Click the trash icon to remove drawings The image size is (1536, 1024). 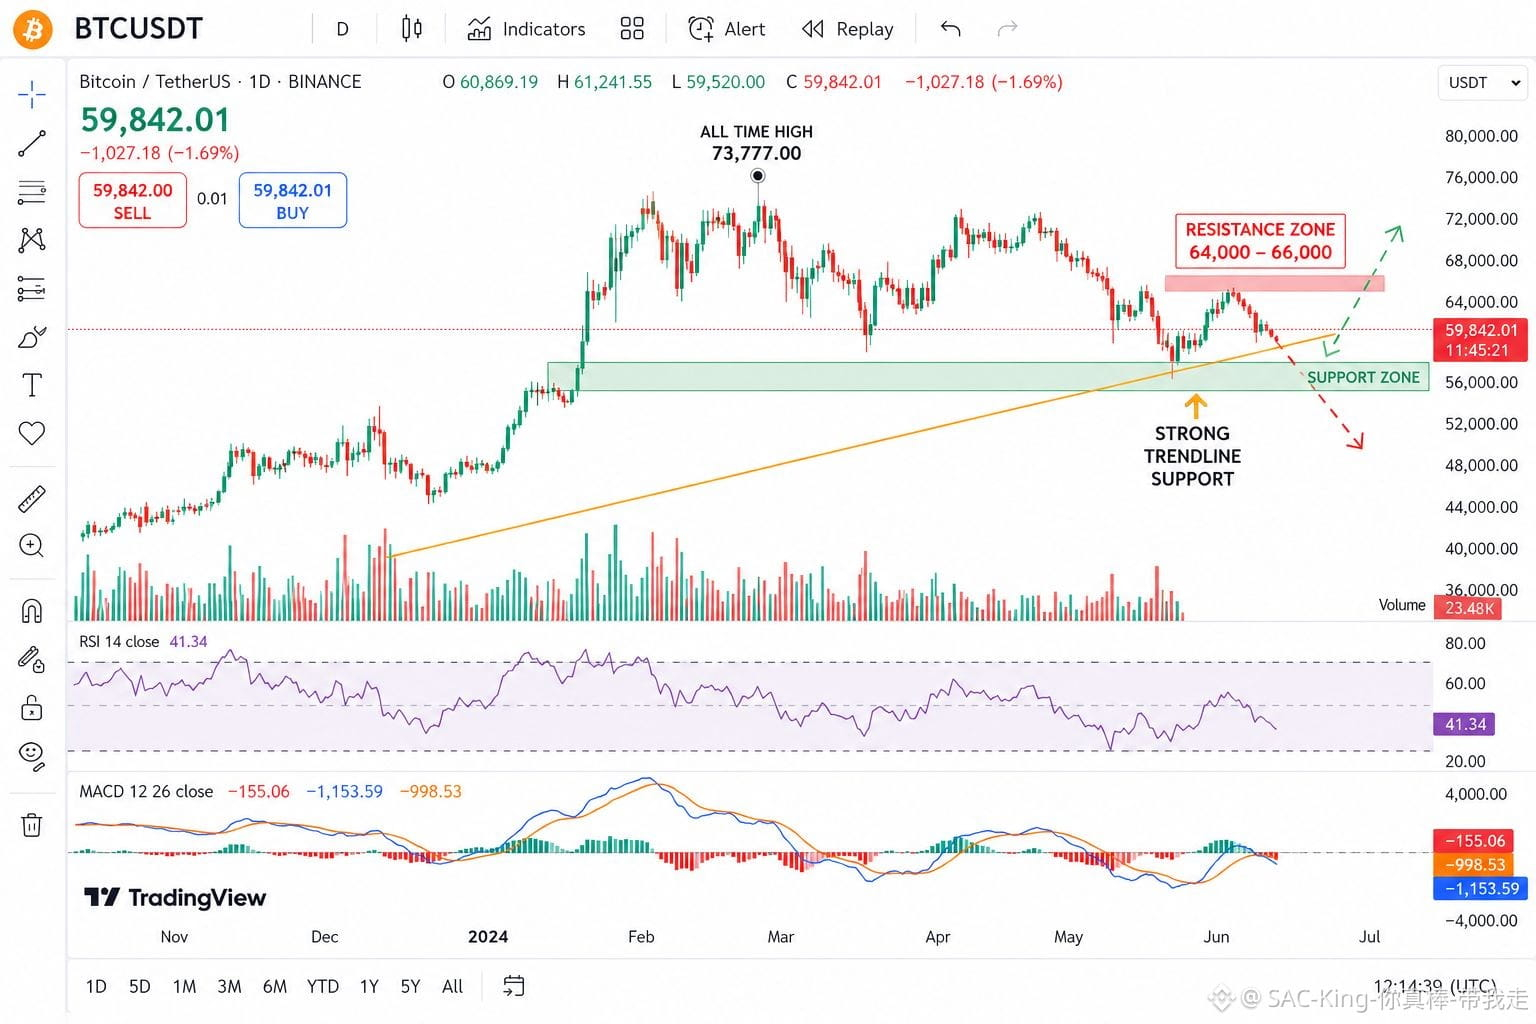[32, 825]
